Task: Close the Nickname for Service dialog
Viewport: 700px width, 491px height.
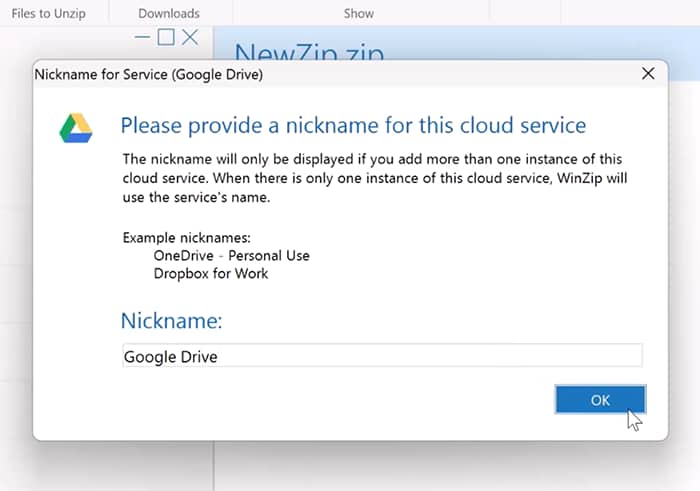Action: (648, 73)
